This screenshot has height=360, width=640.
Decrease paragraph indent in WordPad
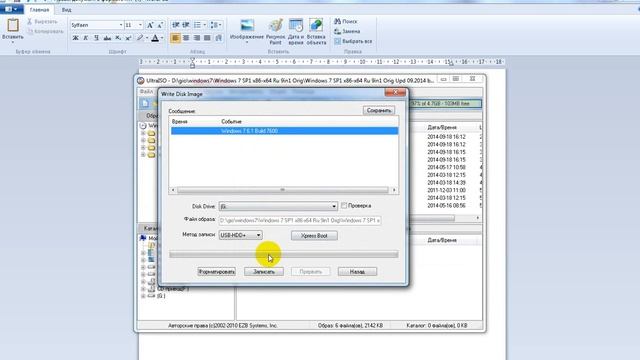[x=176, y=25]
